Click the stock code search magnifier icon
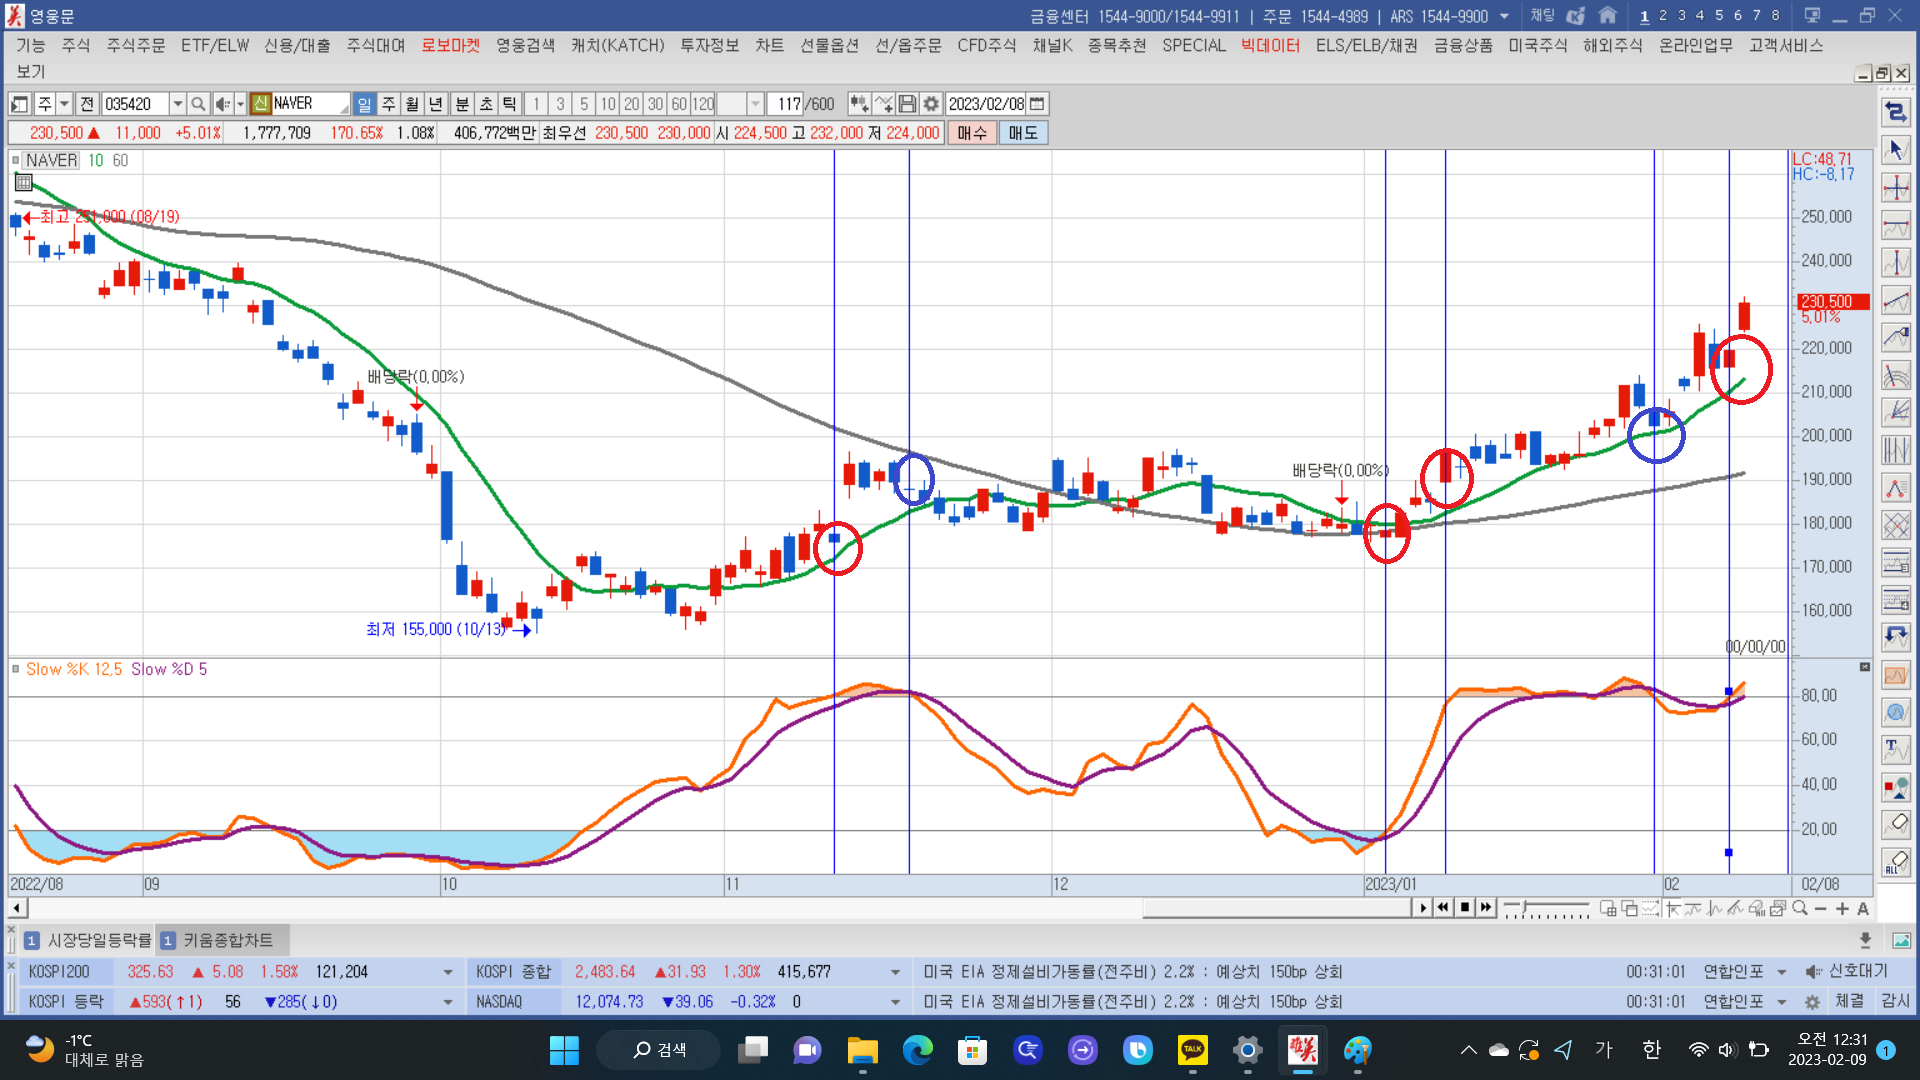This screenshot has height=1080, width=1920. pyautogui.click(x=198, y=104)
